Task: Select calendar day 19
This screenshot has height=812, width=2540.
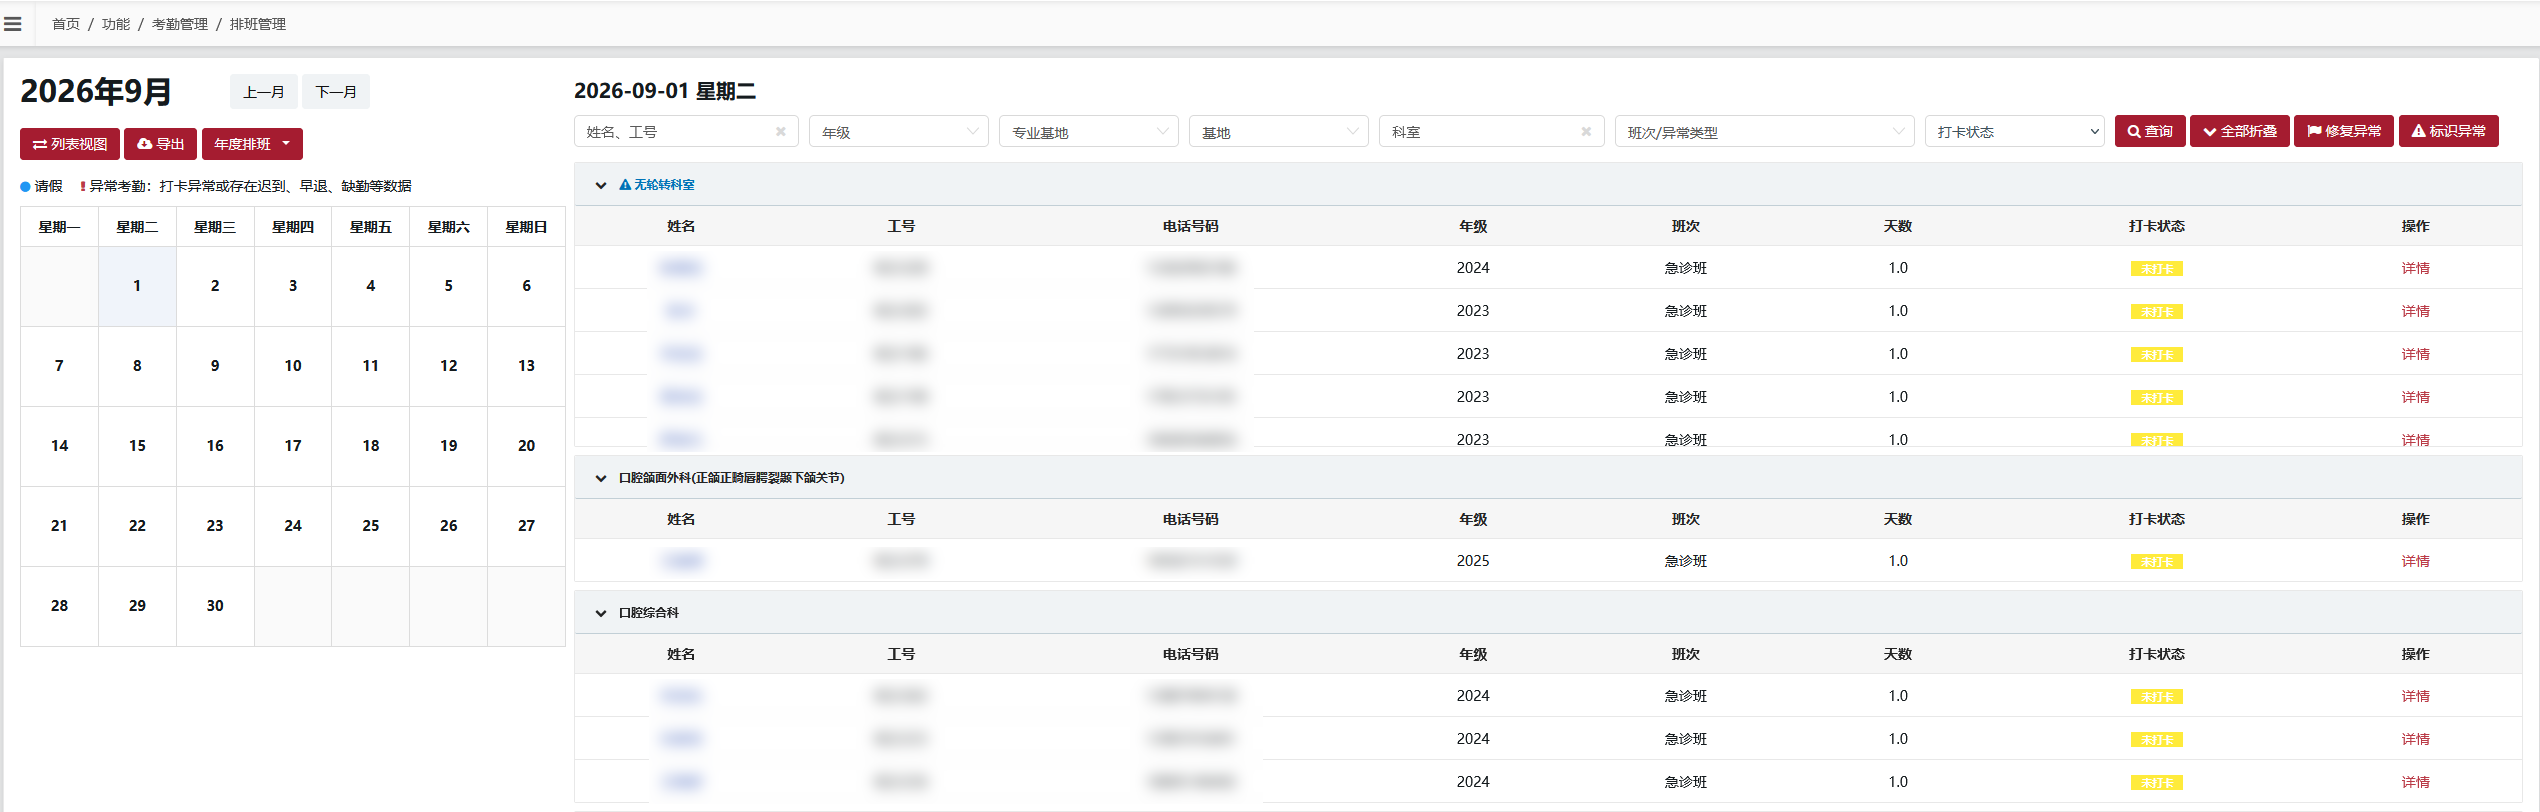Action: (x=449, y=446)
